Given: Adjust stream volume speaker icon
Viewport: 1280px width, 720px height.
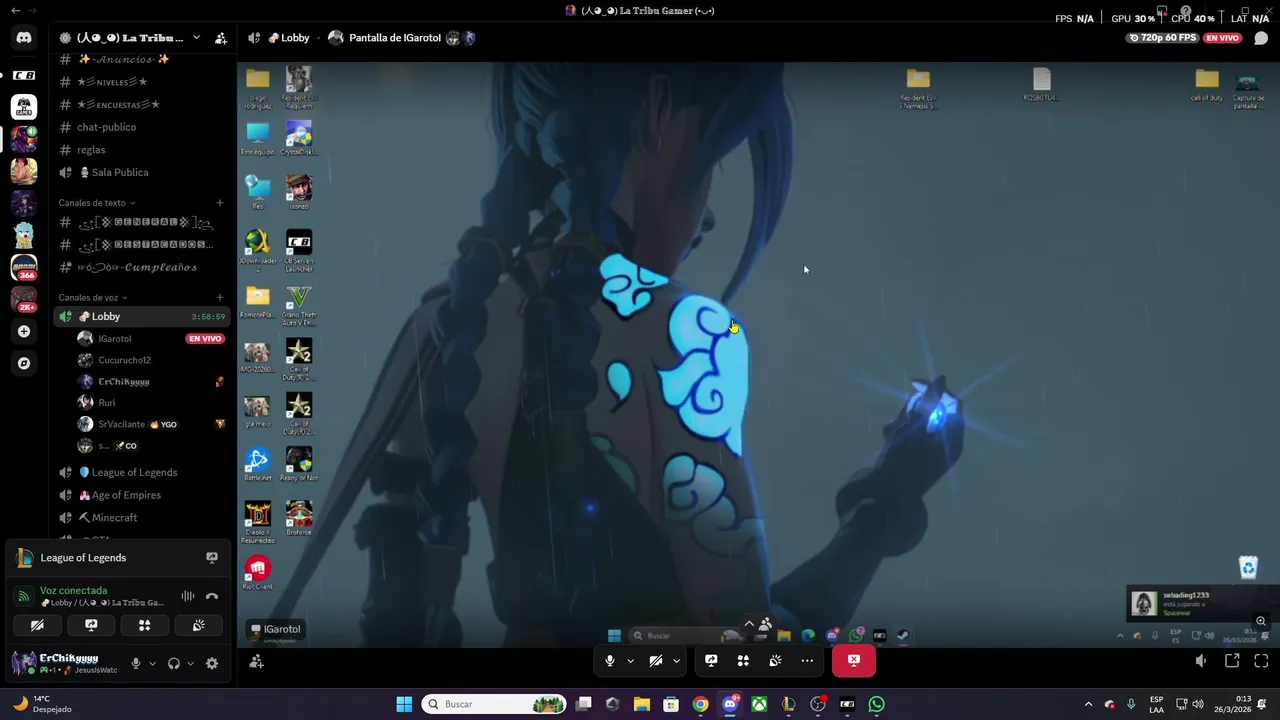Looking at the screenshot, I should pos(1201,661).
